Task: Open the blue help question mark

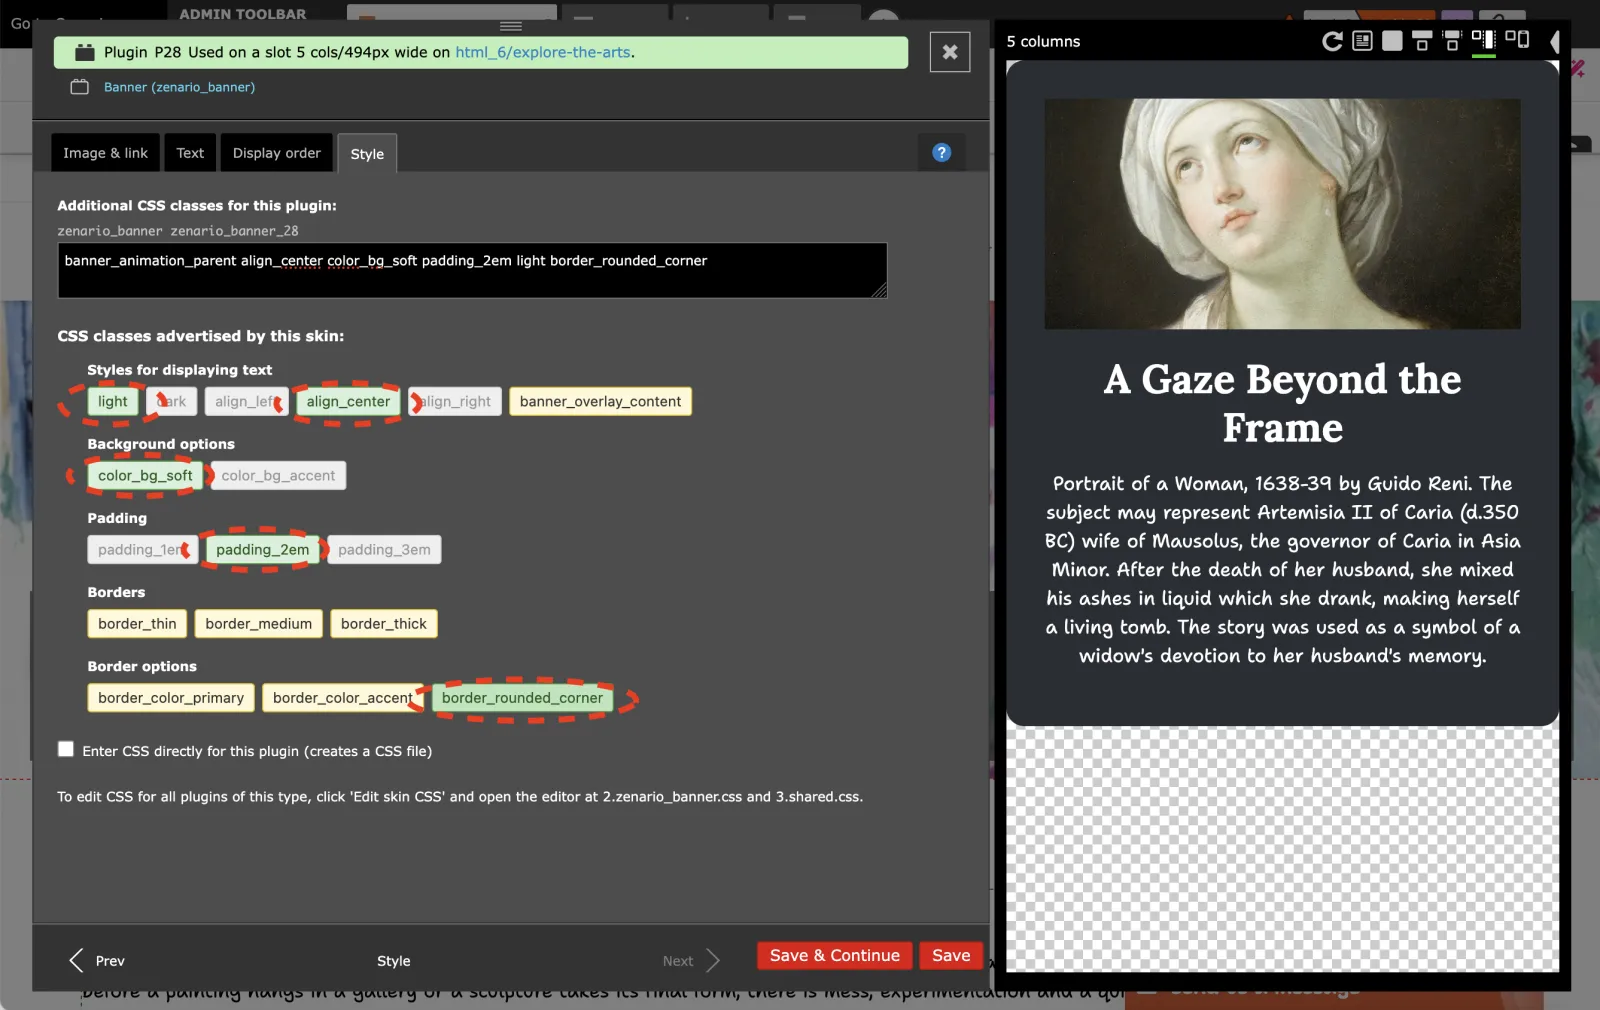Action: (941, 153)
